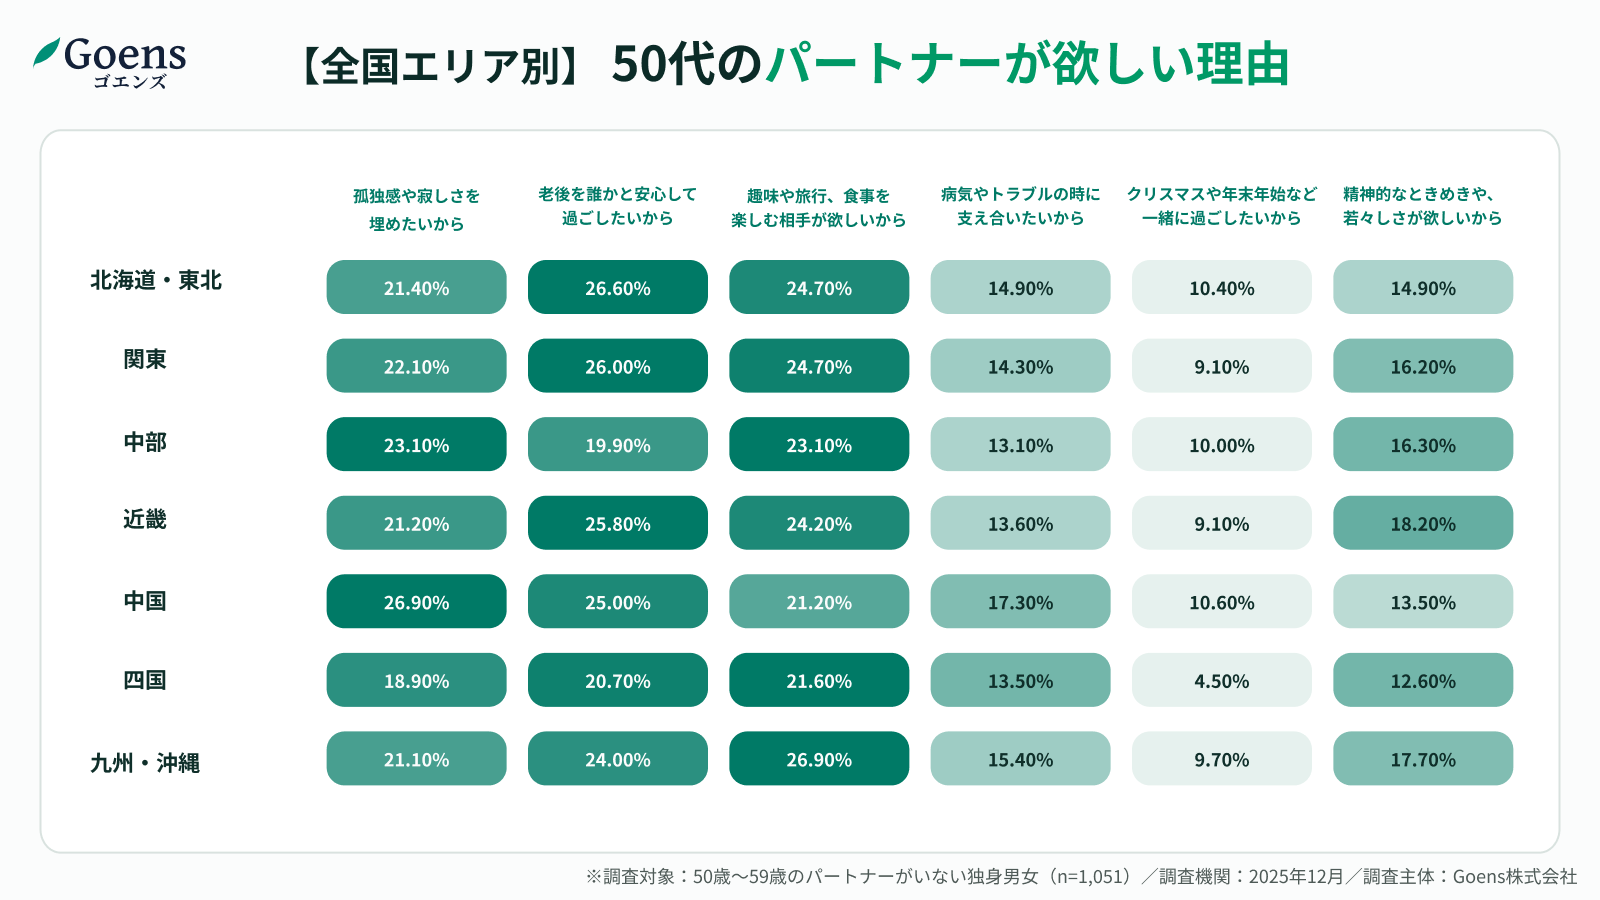Viewport: 1600px width, 900px height.
Task: Select the クリスマスや年末年始など column header
Action: [x=1221, y=206]
